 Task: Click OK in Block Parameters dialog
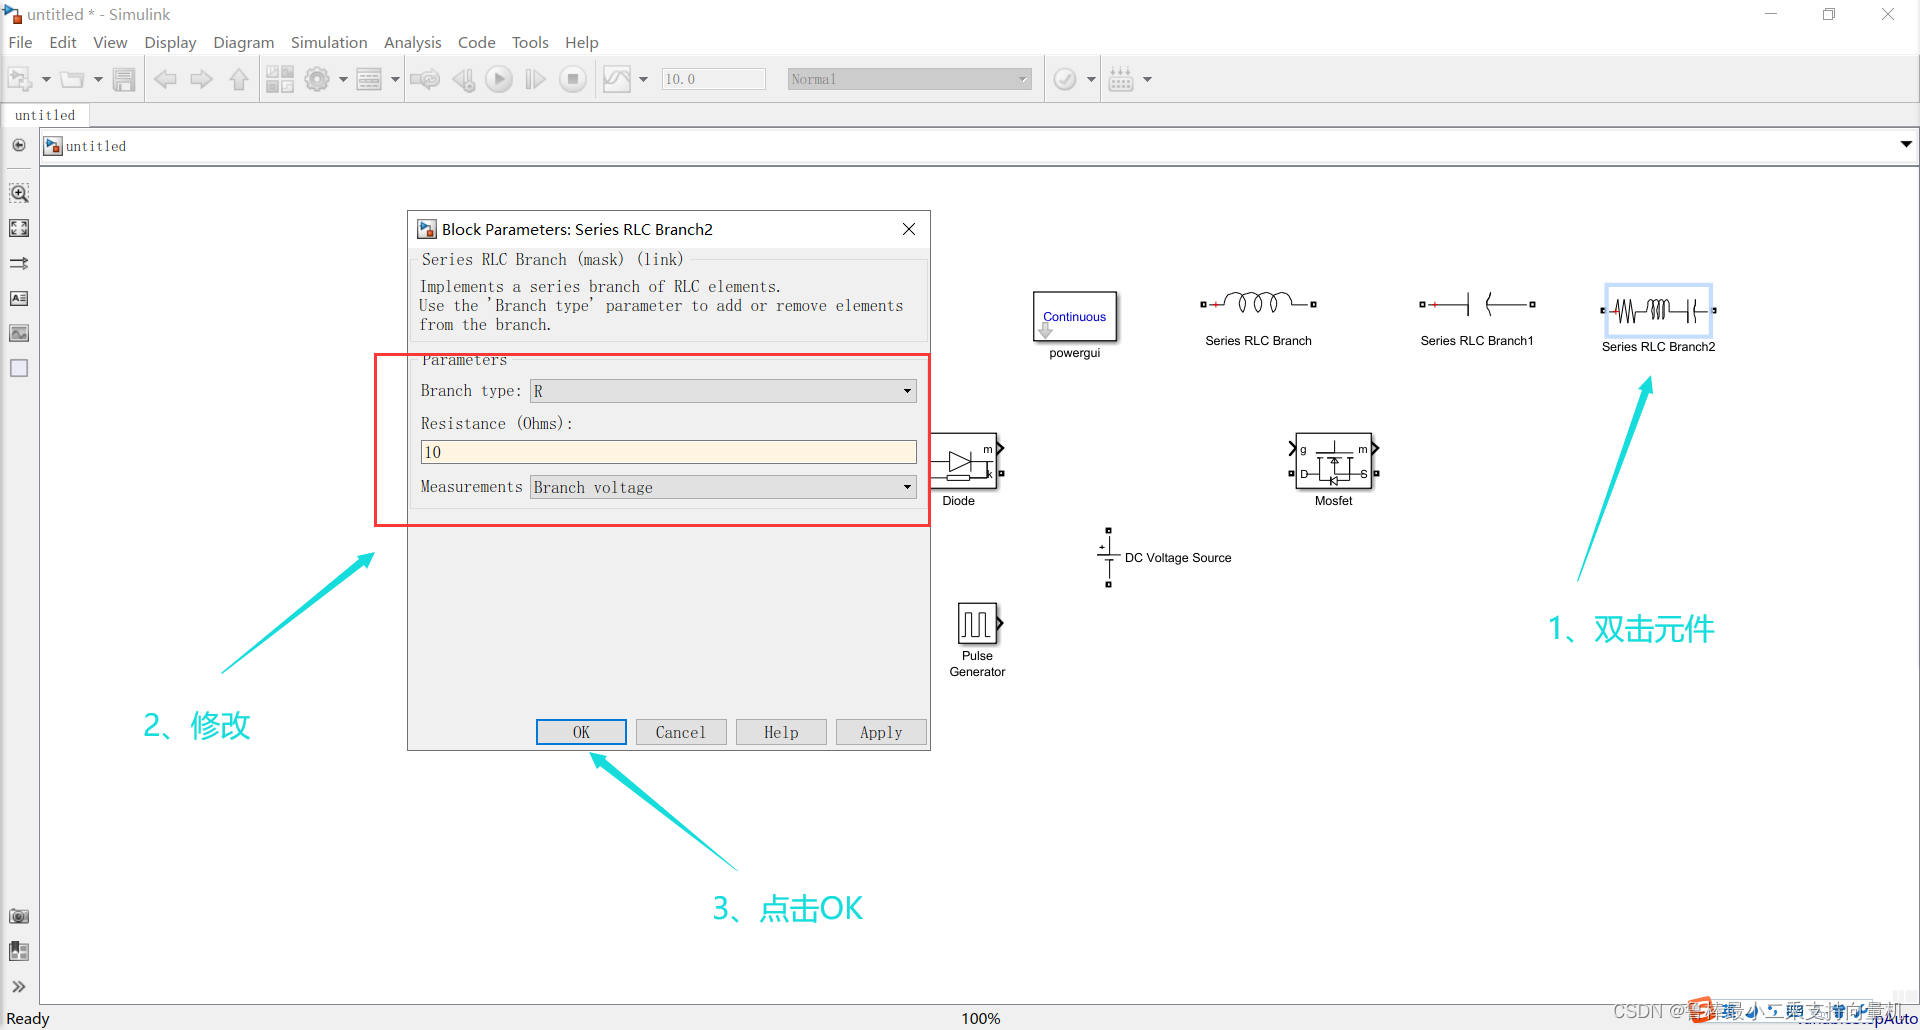coord(581,732)
